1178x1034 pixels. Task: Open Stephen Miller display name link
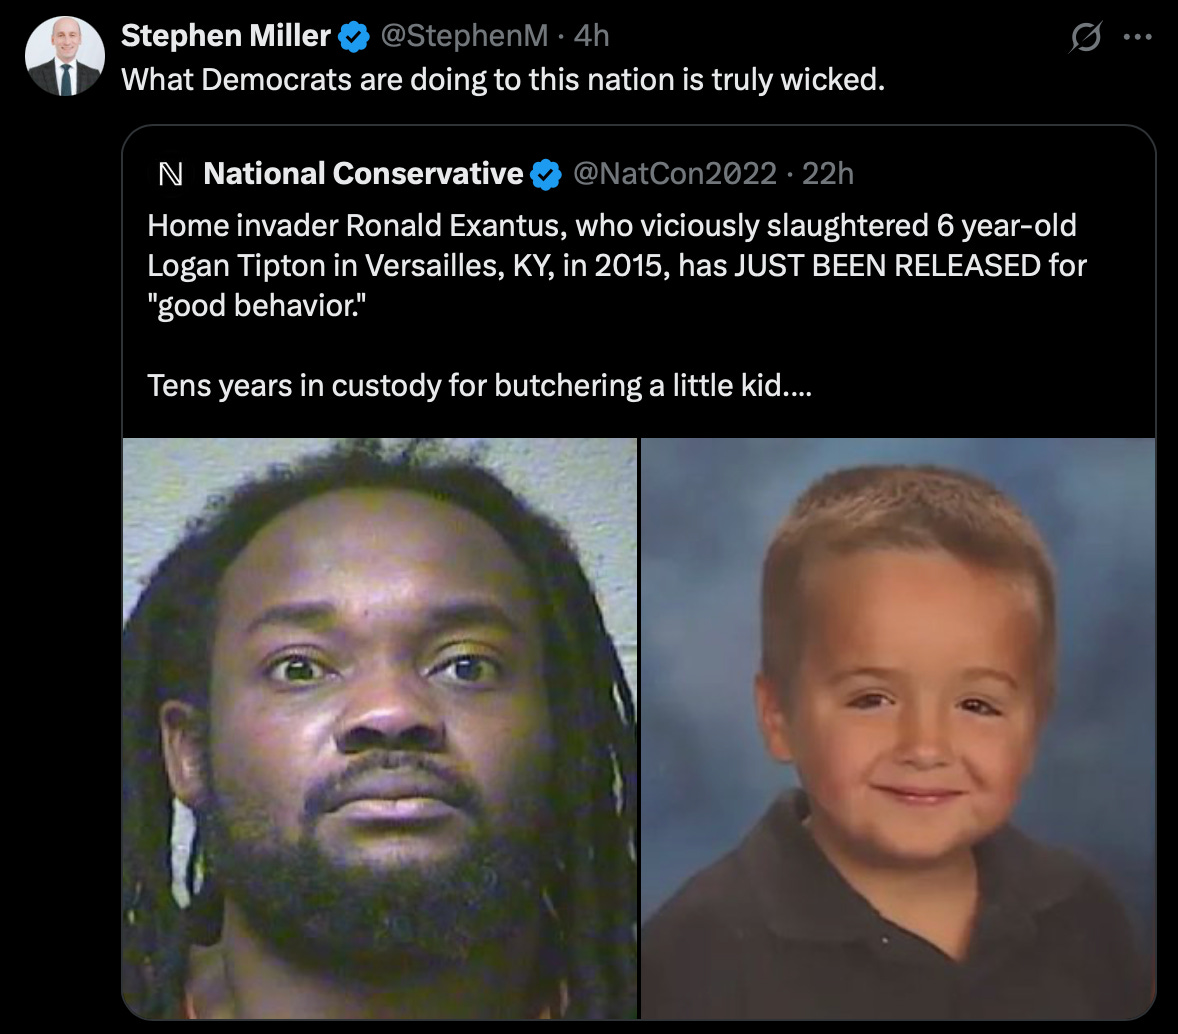(225, 35)
